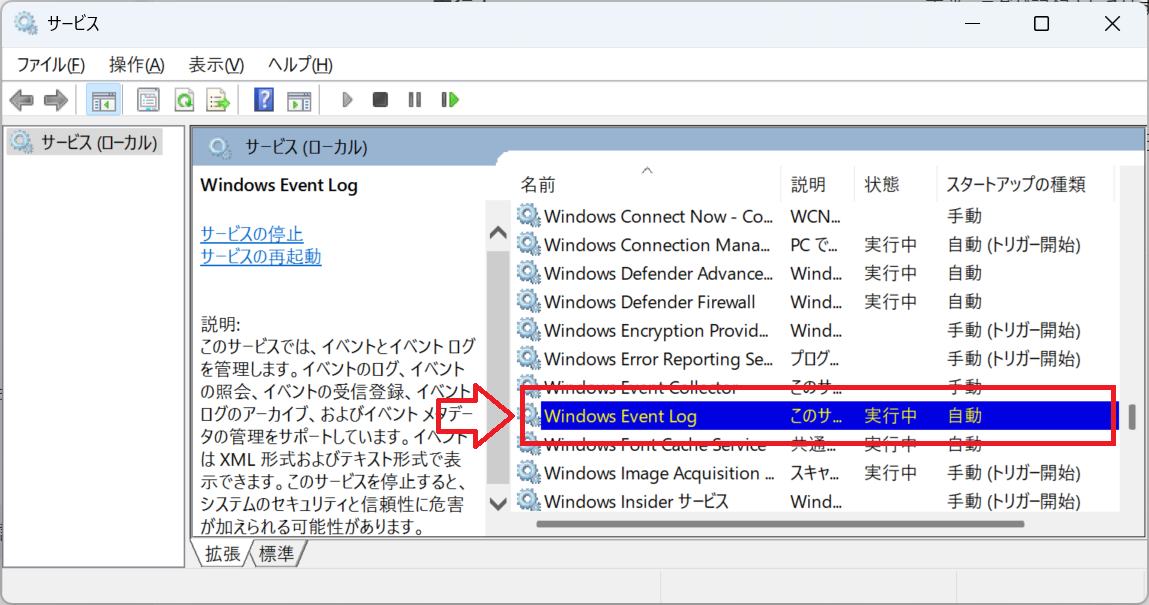
Task: Click the Back arrow toolbar icon
Action: coord(22,100)
